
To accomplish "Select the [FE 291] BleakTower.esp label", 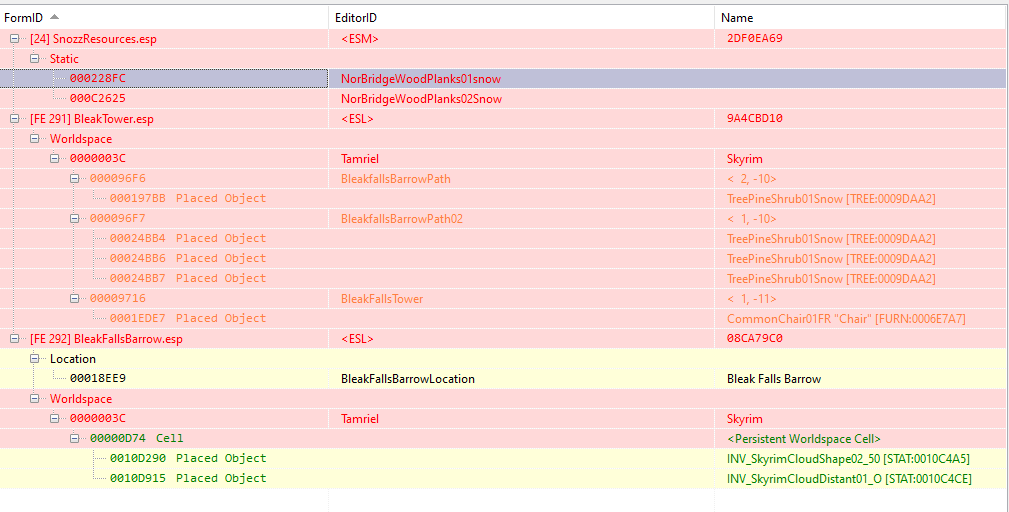I will pos(92,119).
